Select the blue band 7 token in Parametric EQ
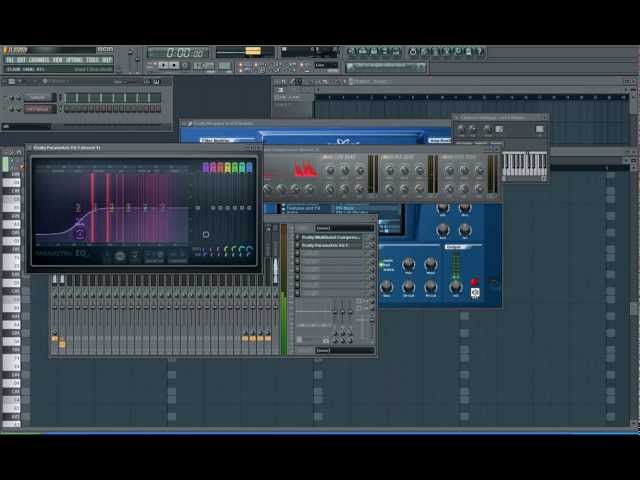640x480 pixels. [249, 167]
